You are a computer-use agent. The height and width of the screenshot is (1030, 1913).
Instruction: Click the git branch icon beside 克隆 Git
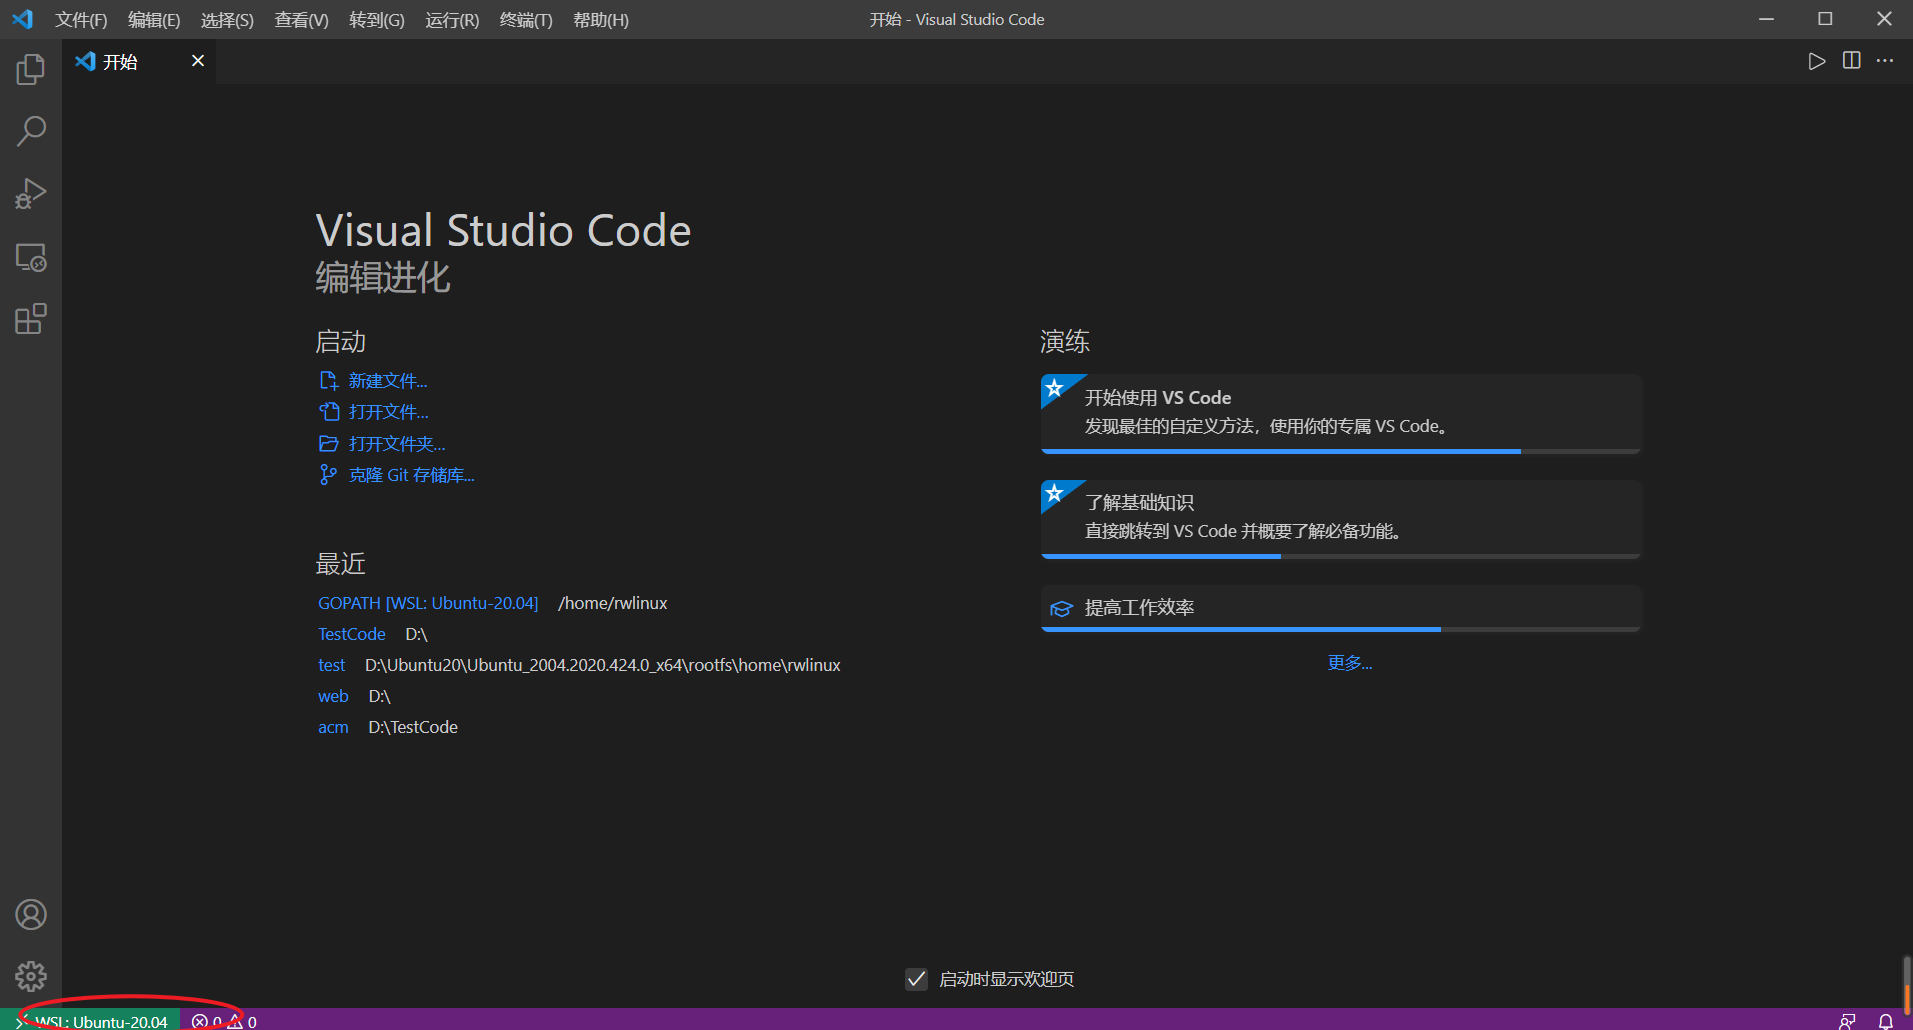(328, 475)
